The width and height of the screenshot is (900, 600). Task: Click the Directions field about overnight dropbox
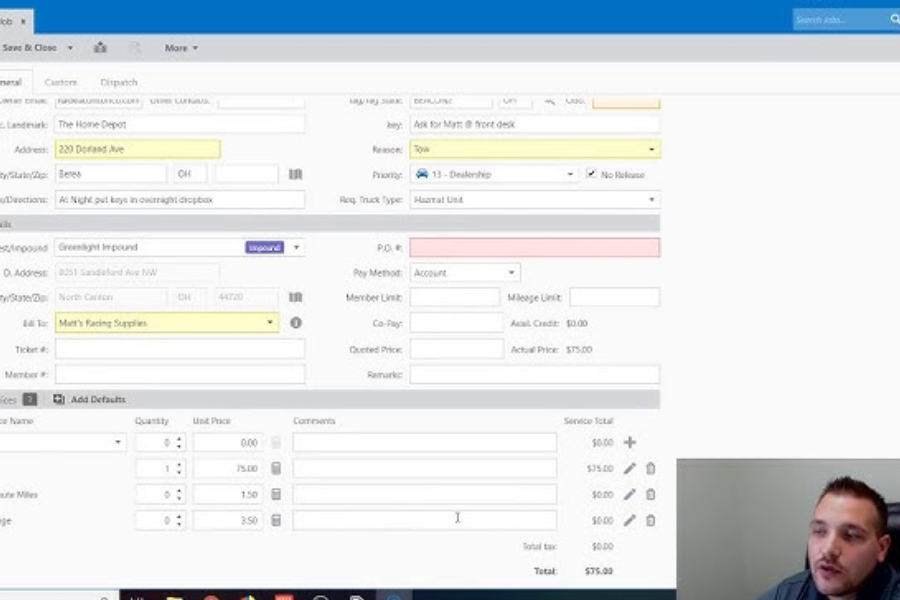[x=180, y=200]
